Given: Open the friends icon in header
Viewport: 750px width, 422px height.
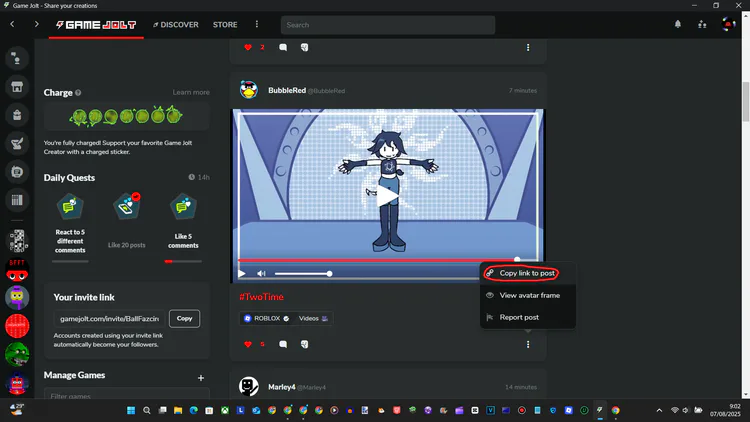Looking at the screenshot, I should 702,24.
